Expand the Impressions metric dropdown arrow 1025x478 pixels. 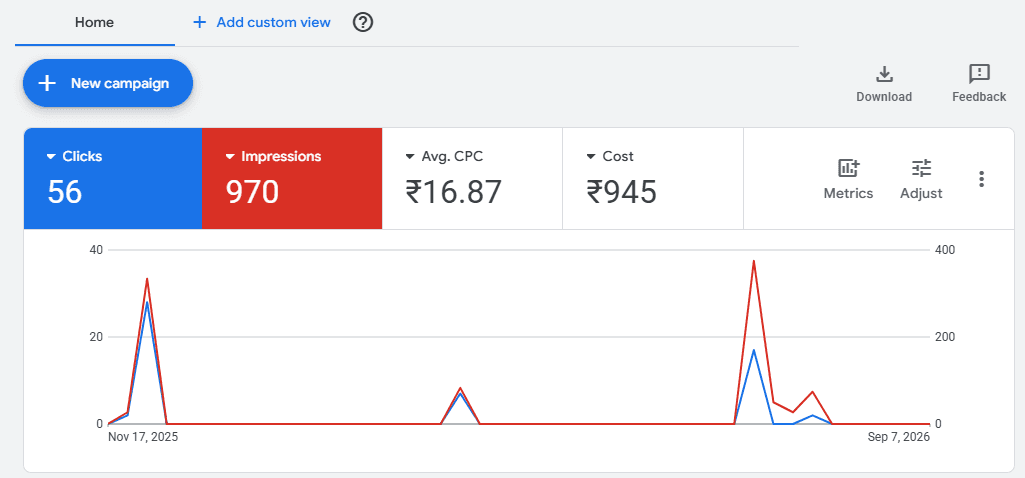point(229,157)
